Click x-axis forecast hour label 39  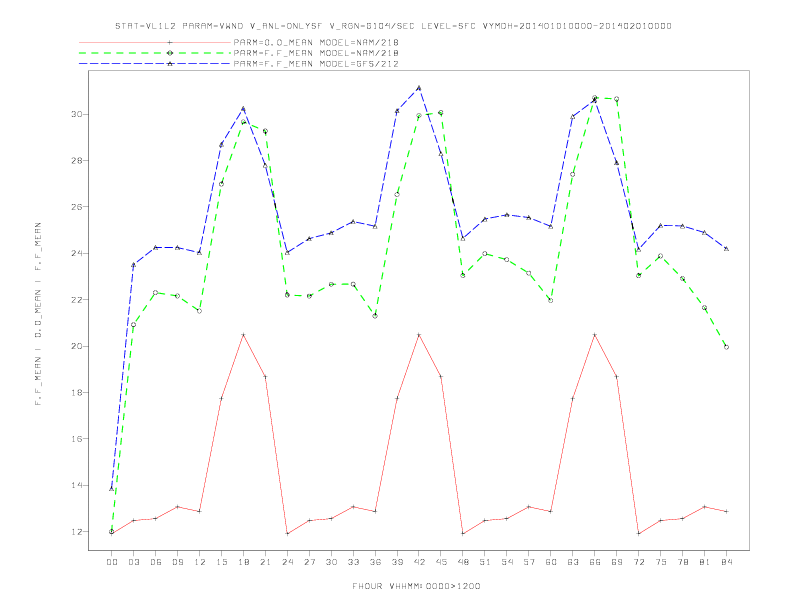tap(397, 562)
